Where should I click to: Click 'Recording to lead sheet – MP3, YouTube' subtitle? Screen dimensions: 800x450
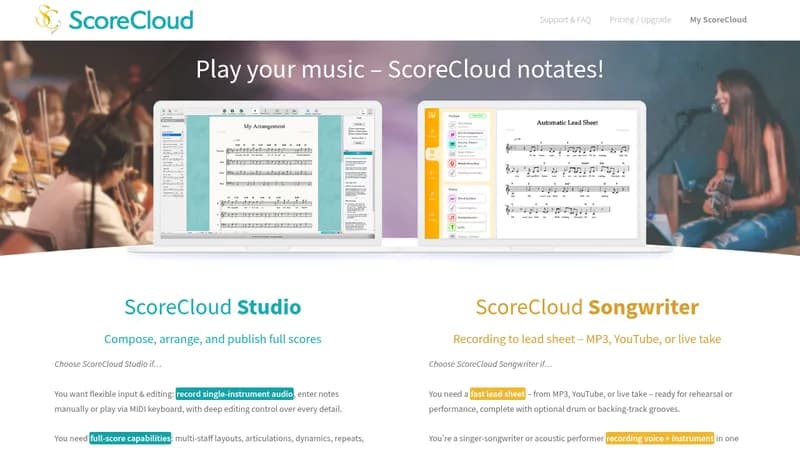tap(587, 339)
